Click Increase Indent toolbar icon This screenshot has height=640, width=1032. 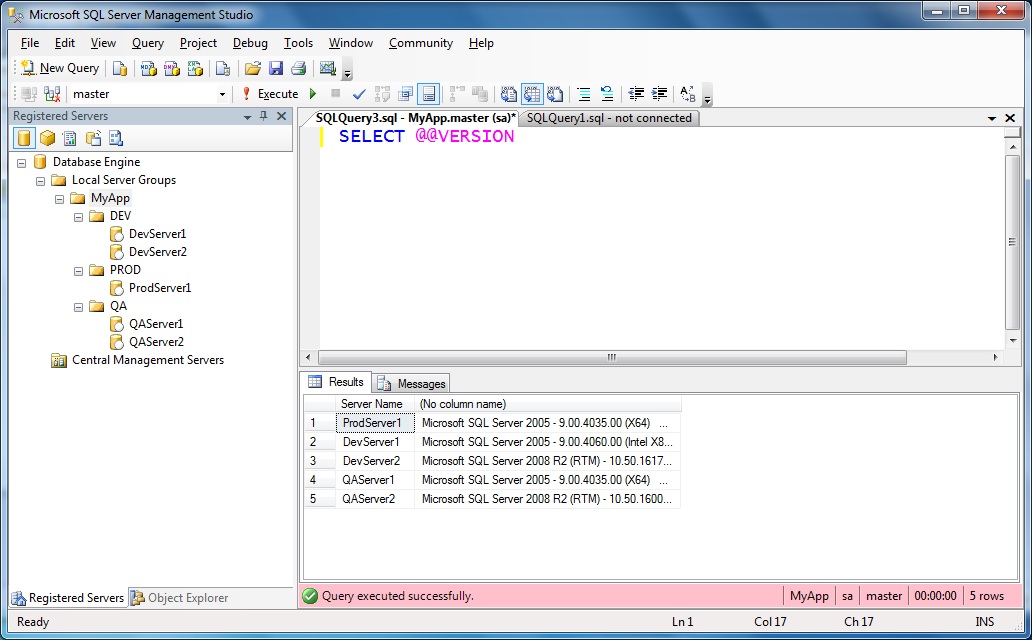pyautogui.click(x=659, y=94)
